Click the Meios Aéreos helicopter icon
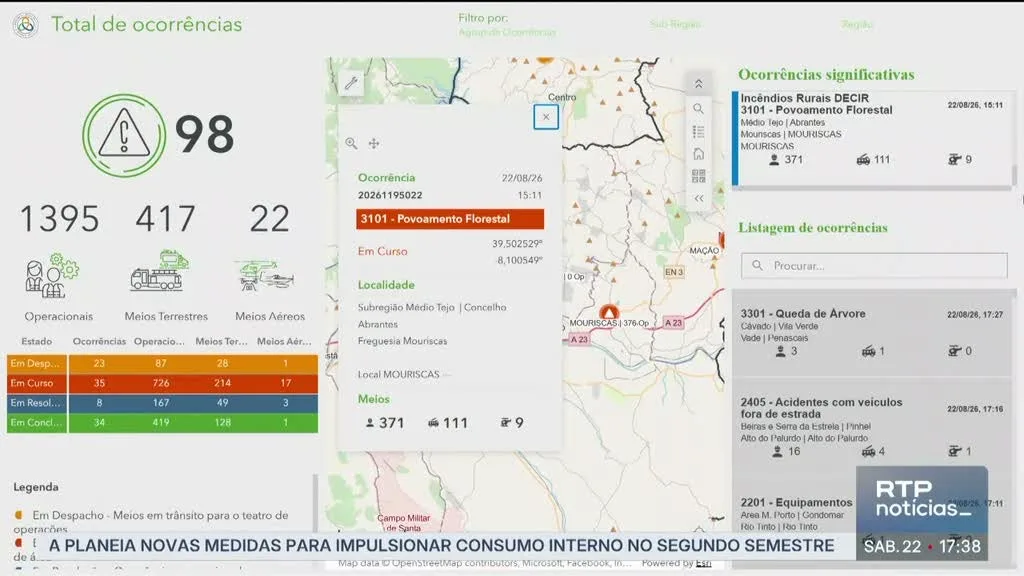 (264, 275)
